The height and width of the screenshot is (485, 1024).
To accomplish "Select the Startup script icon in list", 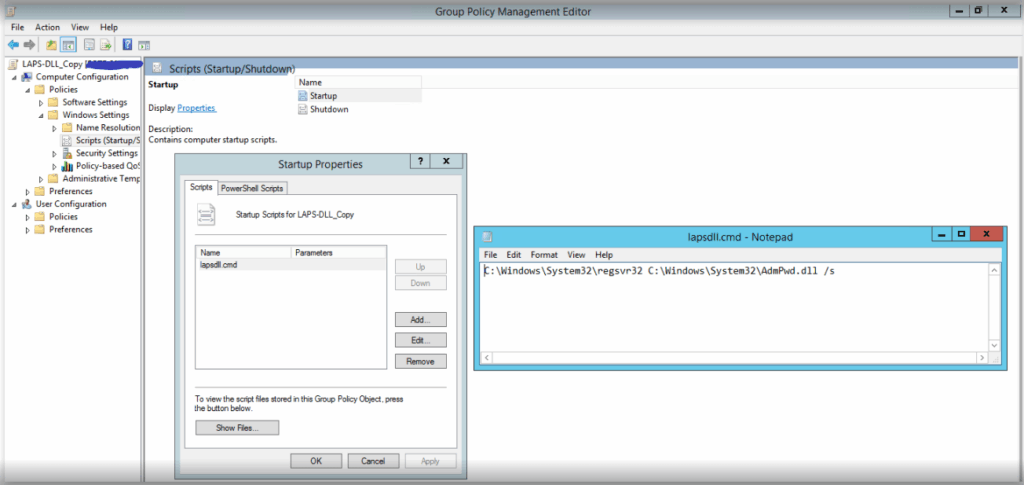I will (x=303, y=96).
